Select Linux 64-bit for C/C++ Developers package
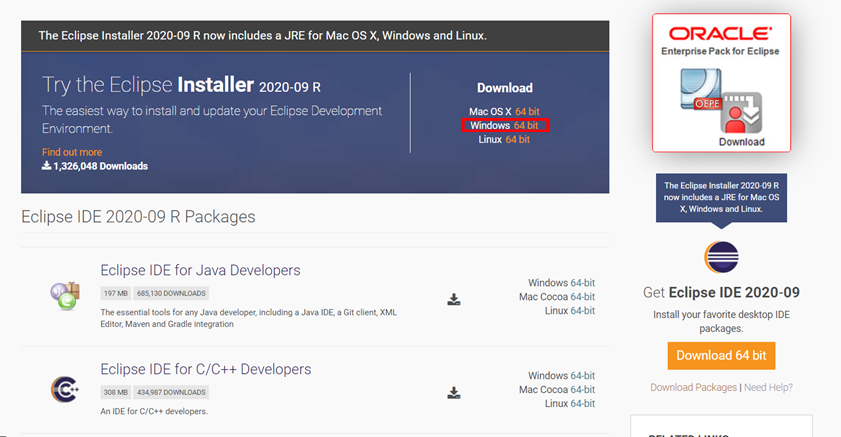This screenshot has height=437, width=841. [x=582, y=403]
